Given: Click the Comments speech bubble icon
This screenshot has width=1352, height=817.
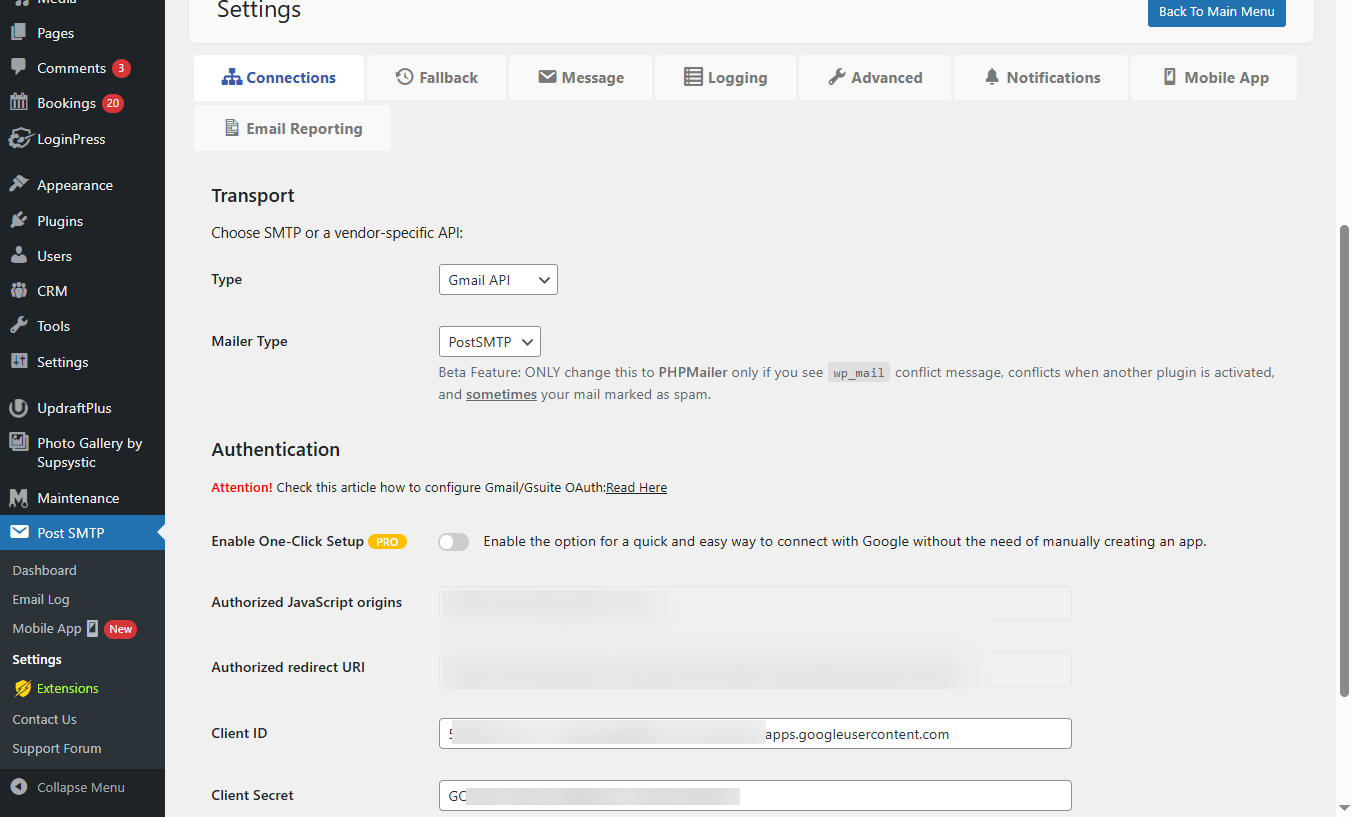Looking at the screenshot, I should pos(19,68).
